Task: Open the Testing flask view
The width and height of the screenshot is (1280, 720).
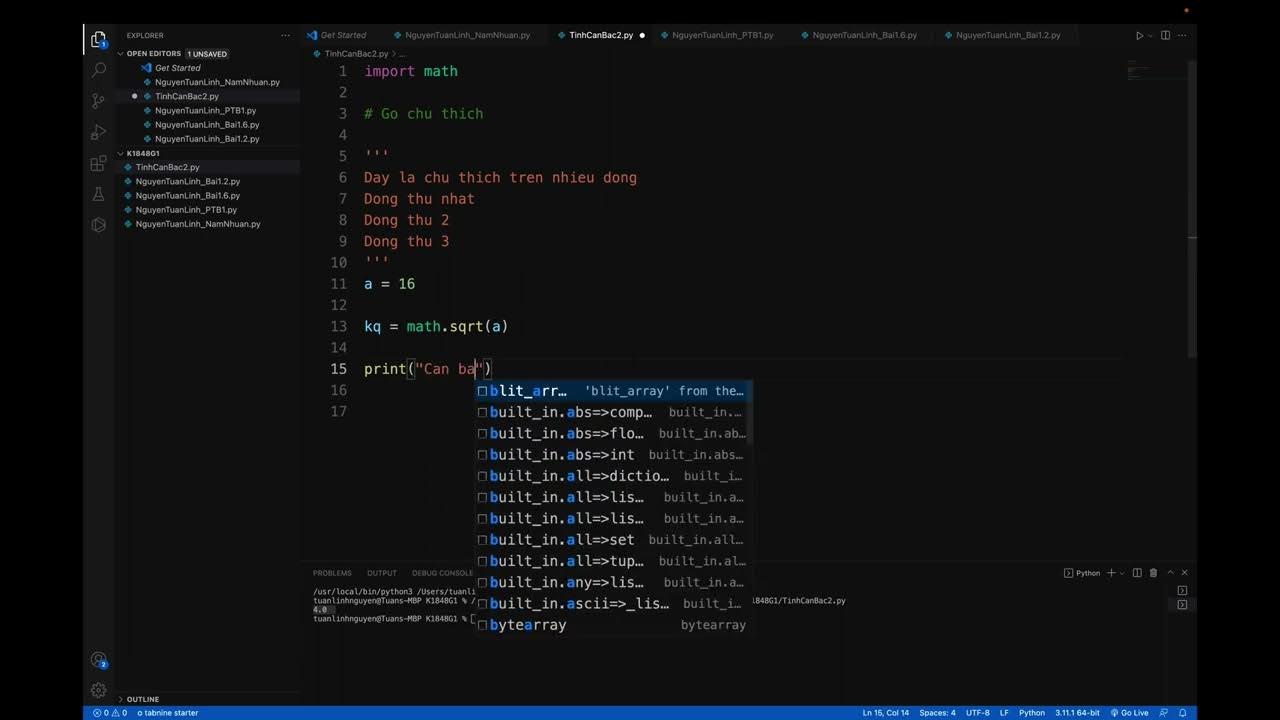Action: point(98,194)
